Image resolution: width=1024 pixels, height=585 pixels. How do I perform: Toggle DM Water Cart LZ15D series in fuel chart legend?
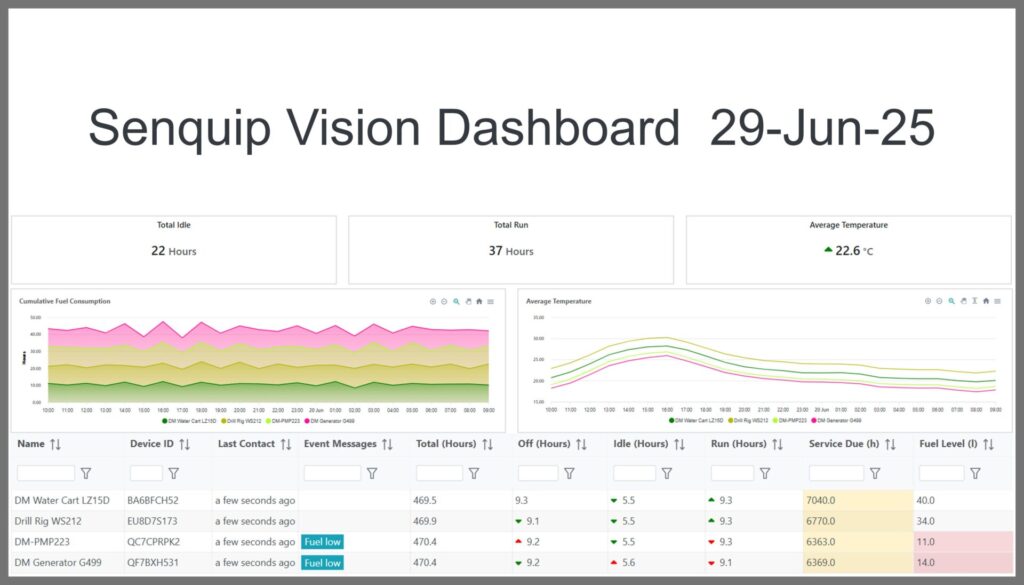coord(189,421)
